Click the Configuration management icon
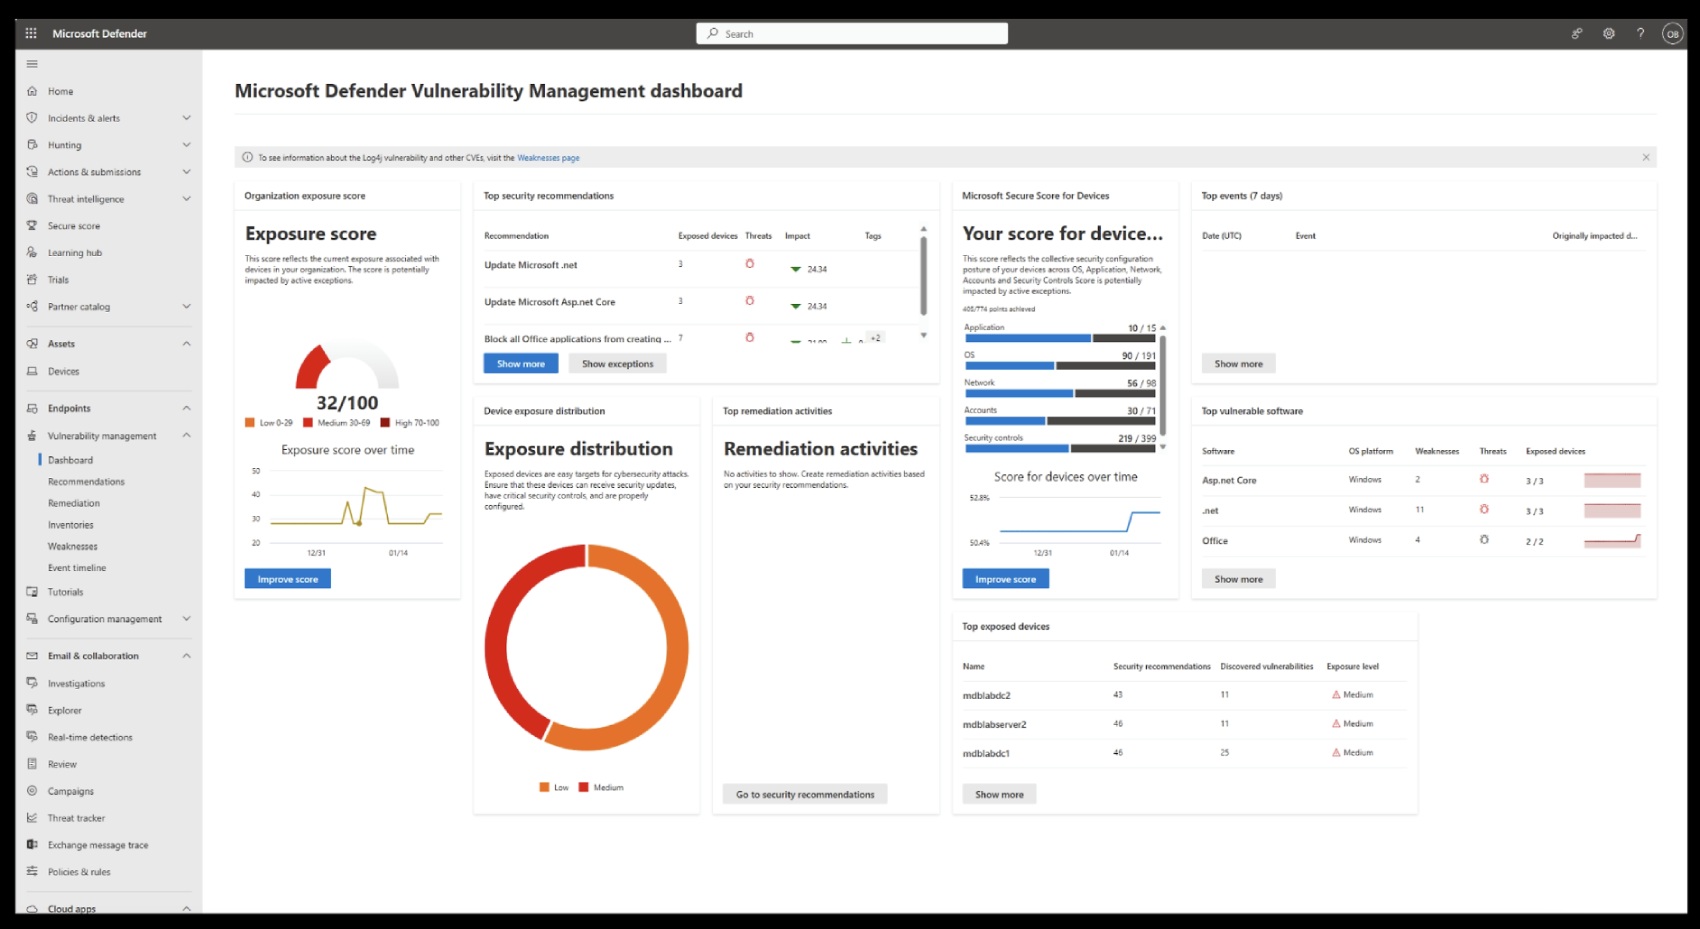 pyautogui.click(x=32, y=619)
